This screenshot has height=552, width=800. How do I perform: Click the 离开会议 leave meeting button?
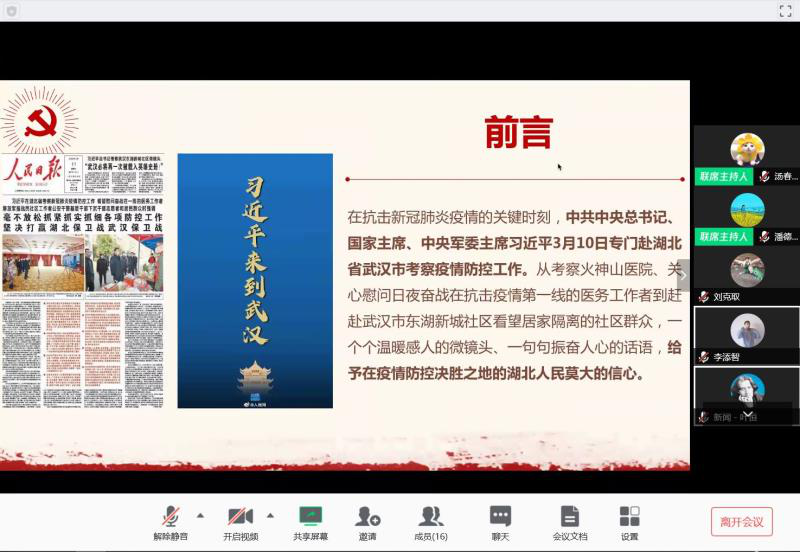[741, 521]
